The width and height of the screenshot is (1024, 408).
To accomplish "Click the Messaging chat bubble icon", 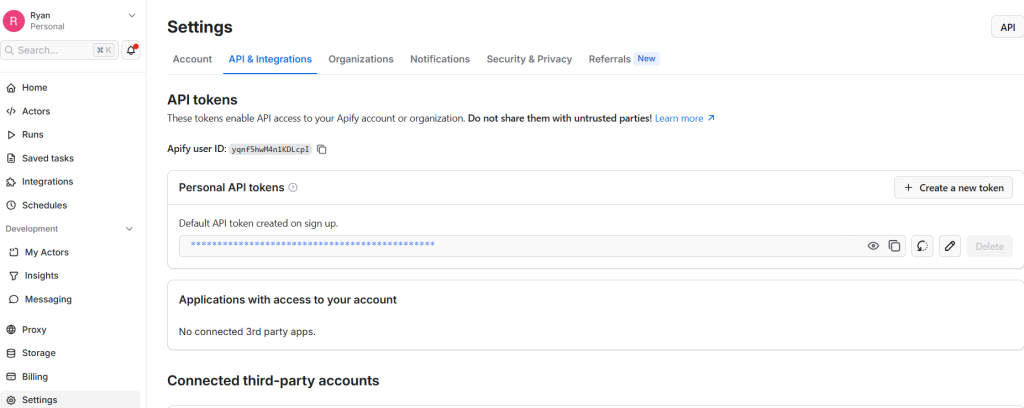I will coord(13,299).
